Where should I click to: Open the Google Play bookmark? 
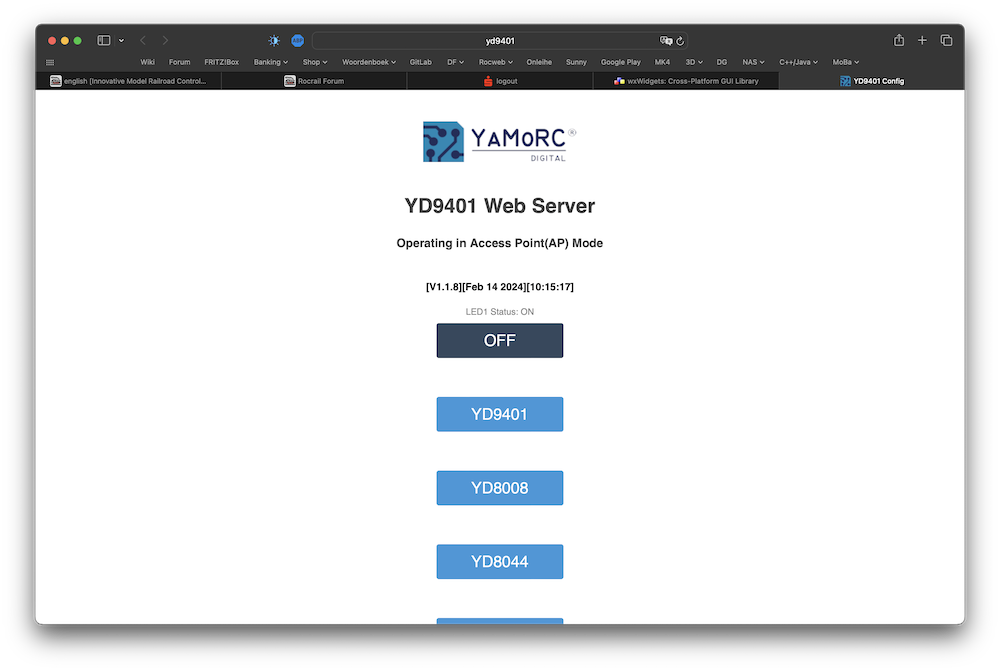coord(621,62)
